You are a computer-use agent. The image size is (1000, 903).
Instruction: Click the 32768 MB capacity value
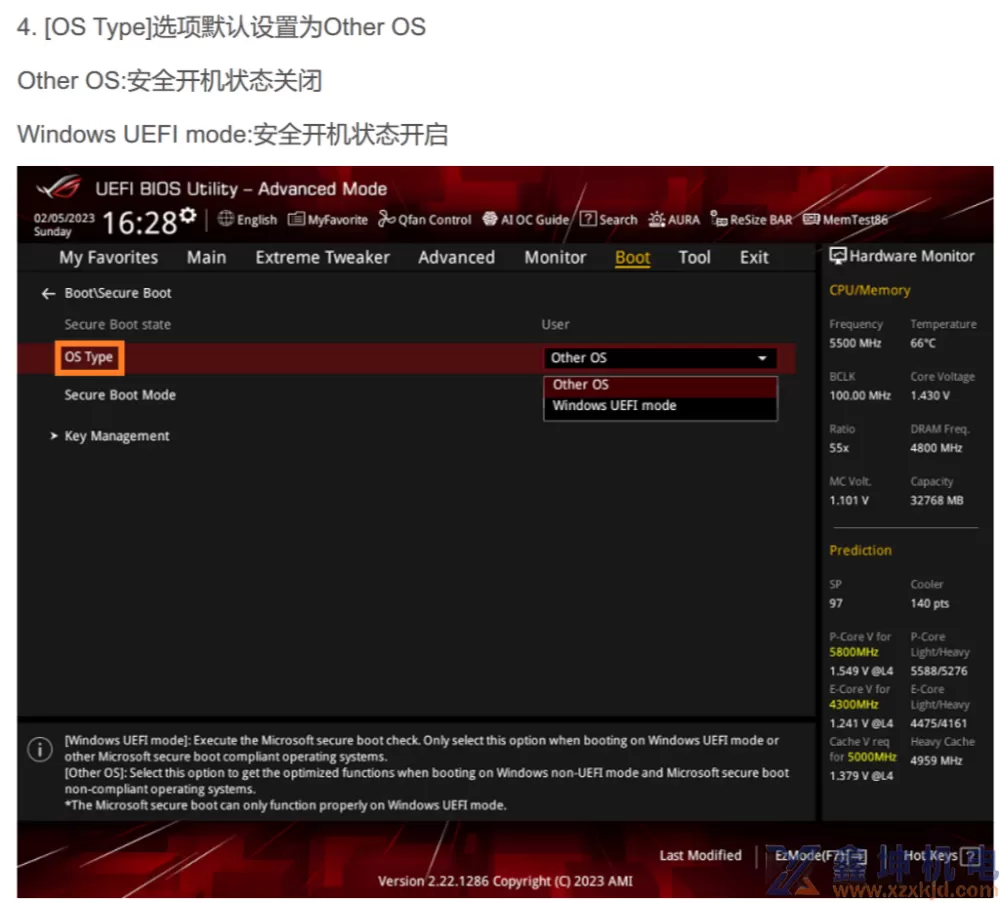(936, 501)
